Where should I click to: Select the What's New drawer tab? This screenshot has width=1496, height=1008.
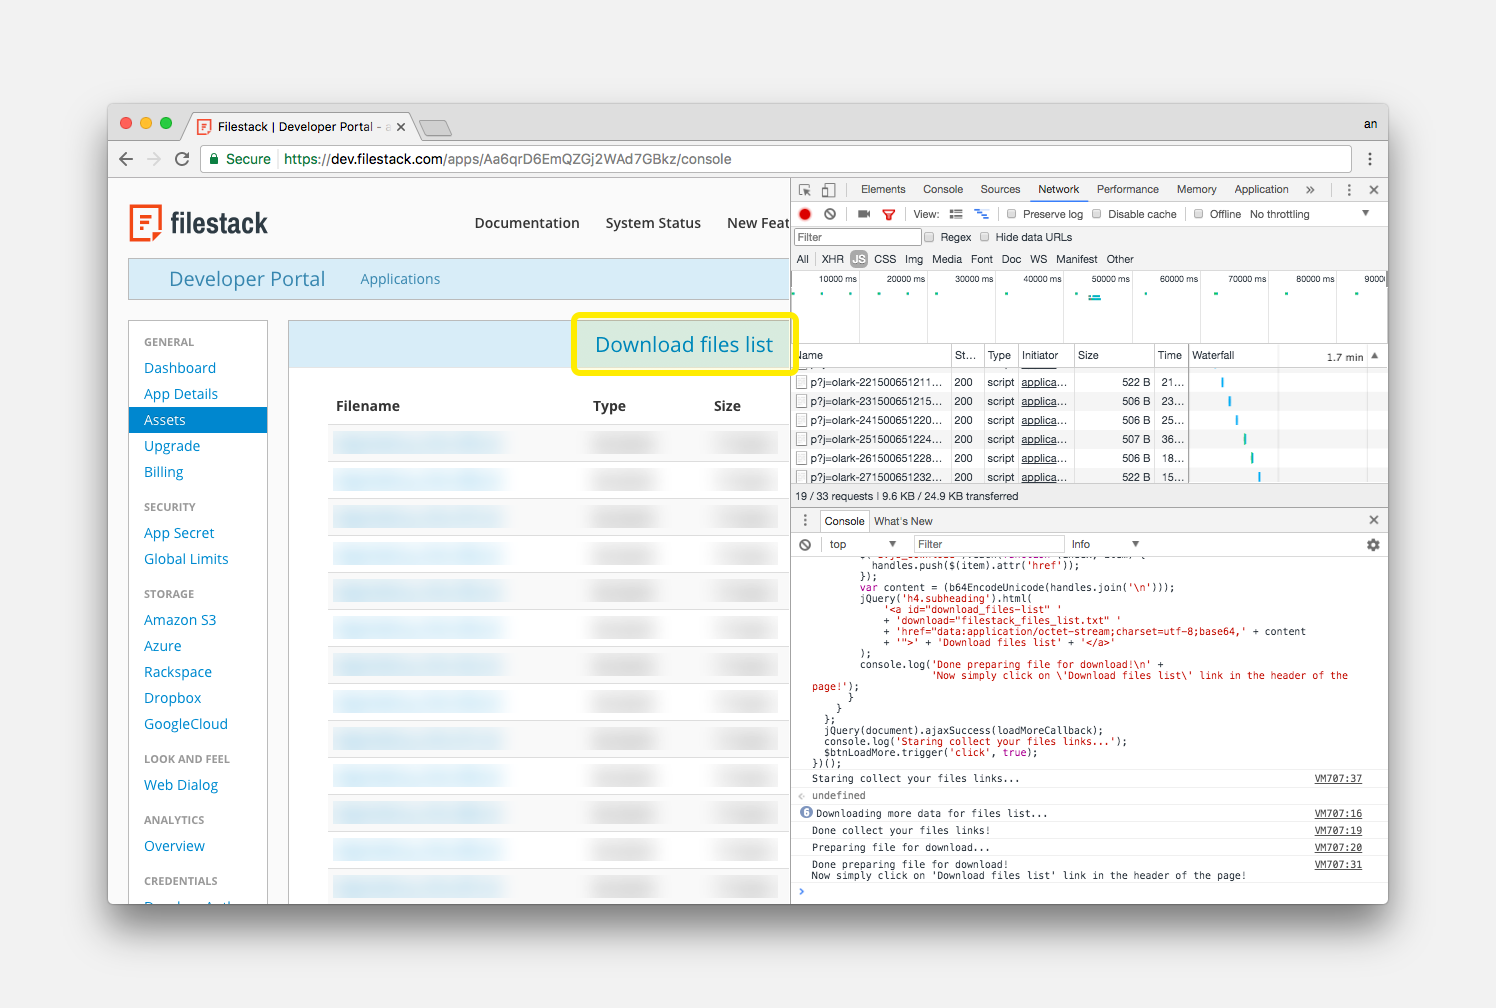(x=903, y=521)
